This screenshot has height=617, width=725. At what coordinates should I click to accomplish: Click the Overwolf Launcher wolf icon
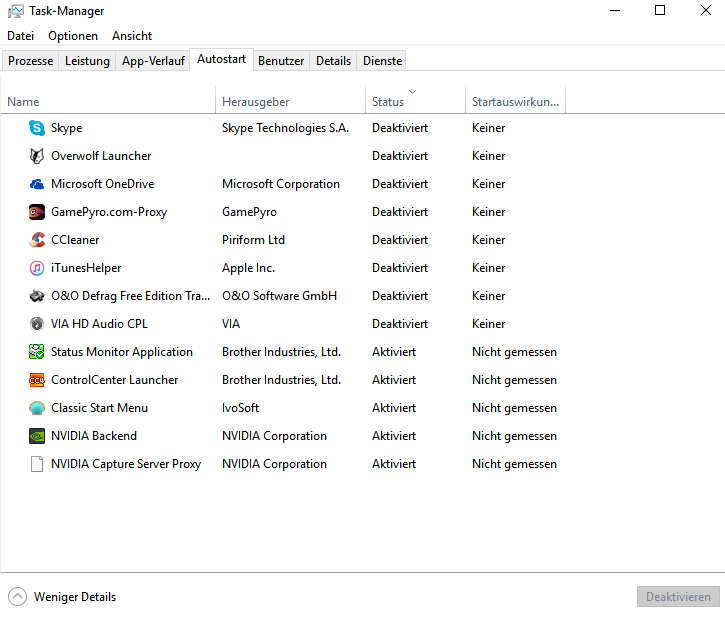(37, 156)
